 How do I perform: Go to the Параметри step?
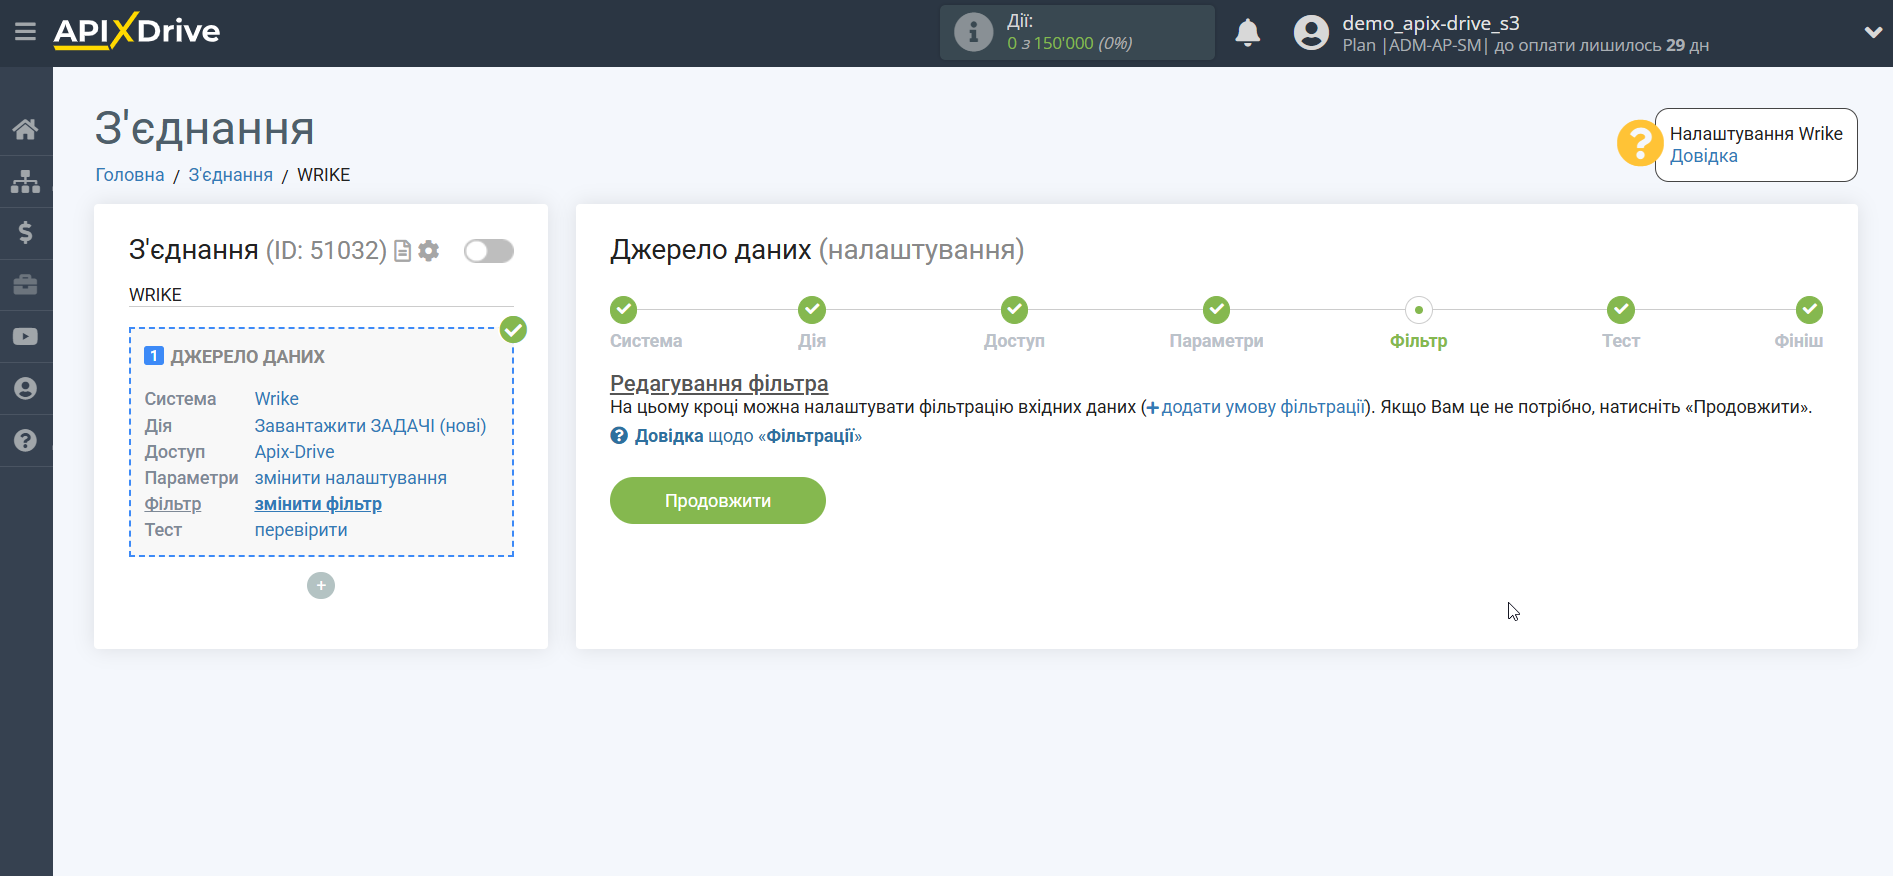[x=1216, y=310]
